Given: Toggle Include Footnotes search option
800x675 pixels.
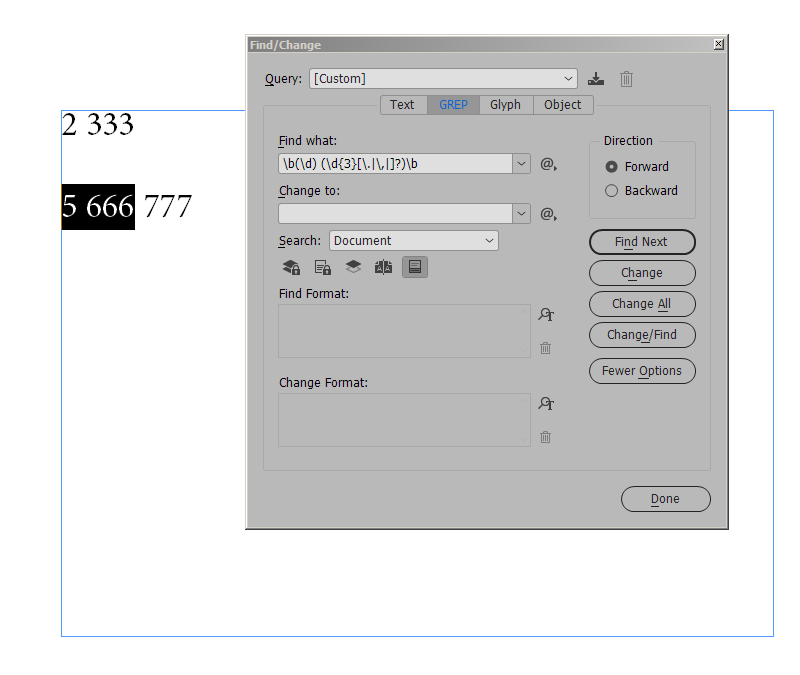Looking at the screenshot, I should point(415,267).
